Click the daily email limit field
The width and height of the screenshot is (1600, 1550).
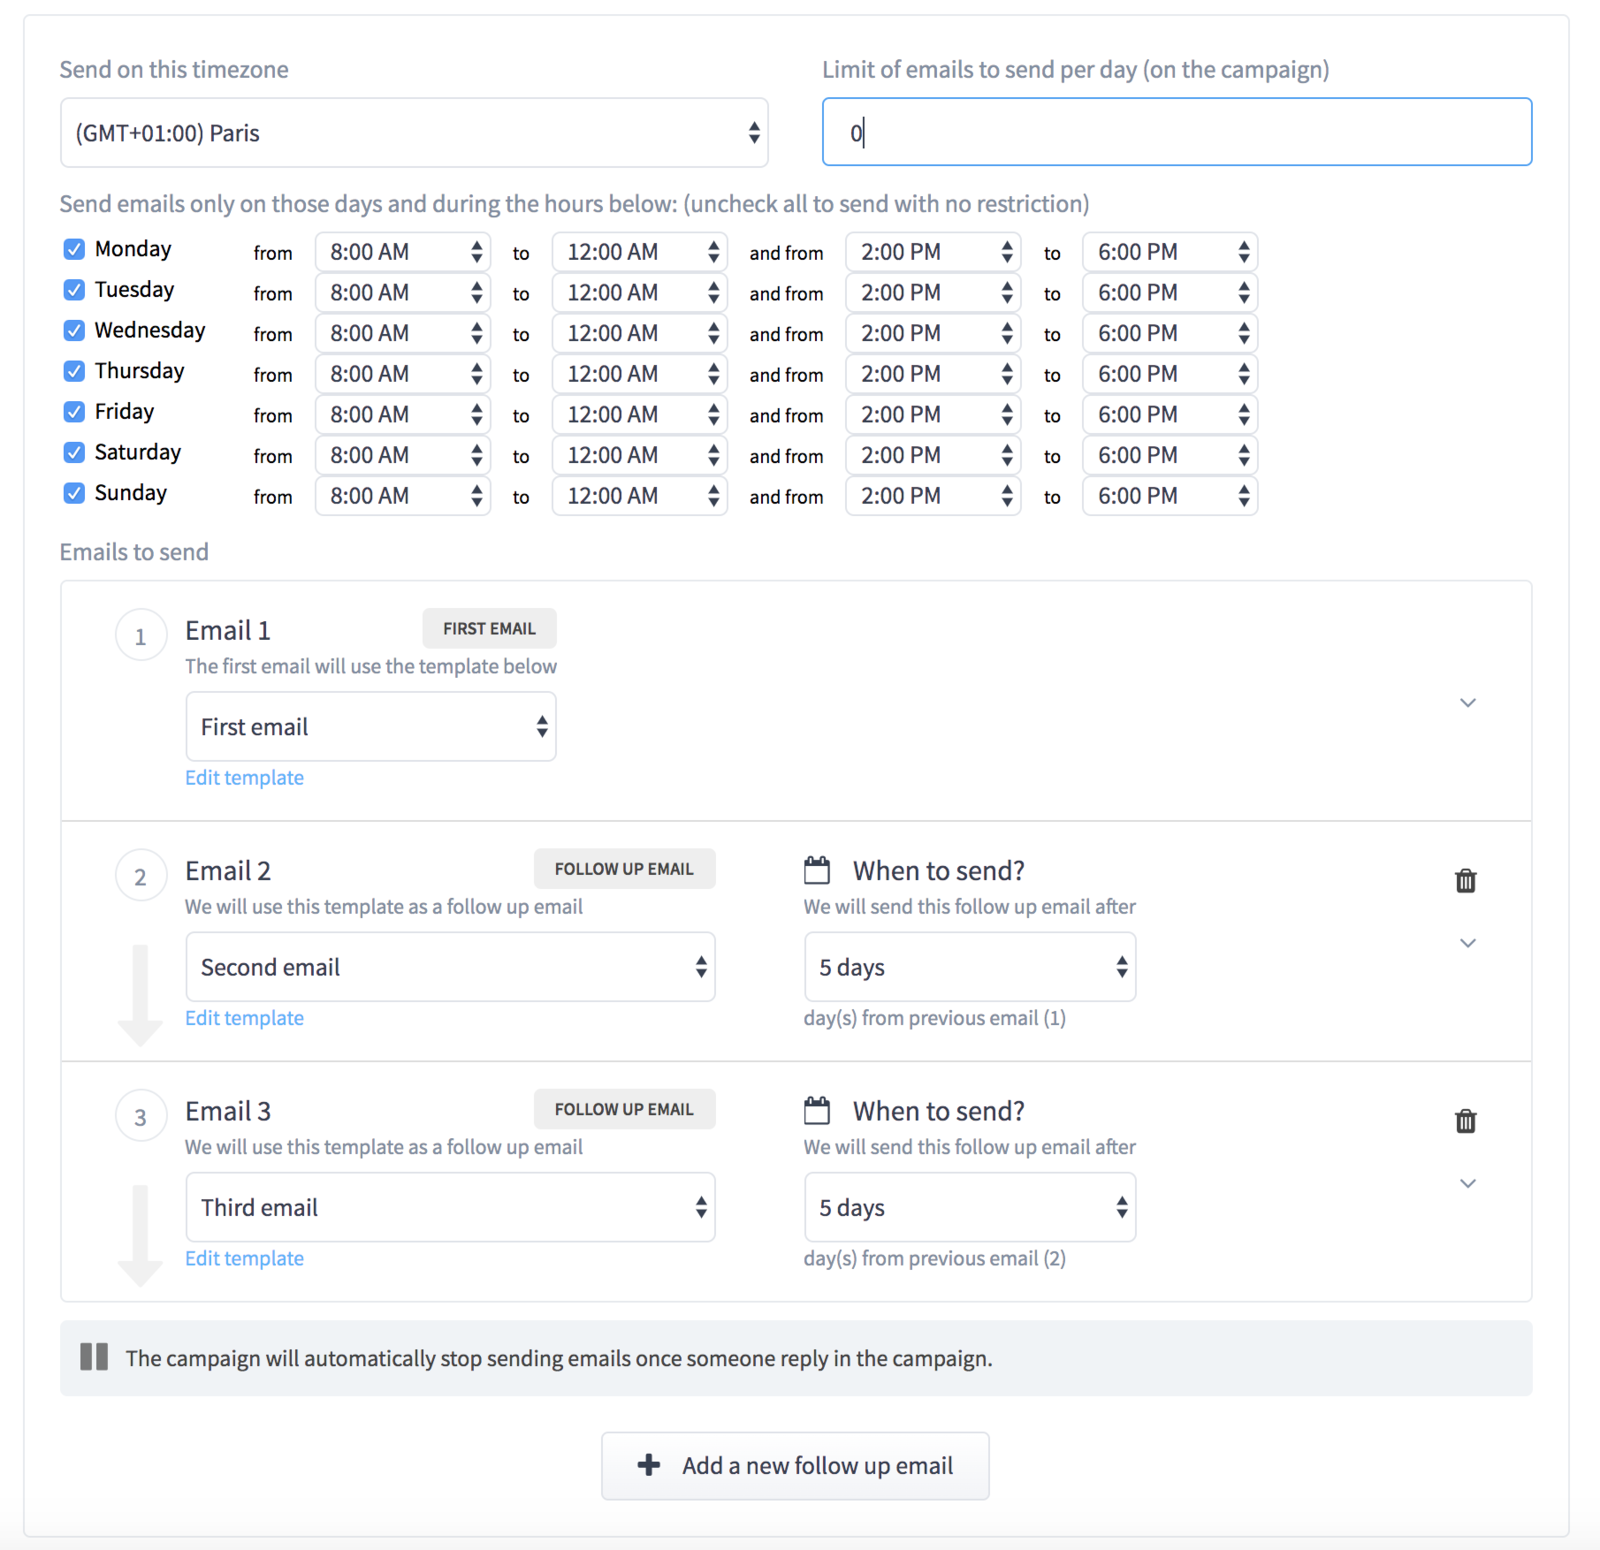(1176, 132)
